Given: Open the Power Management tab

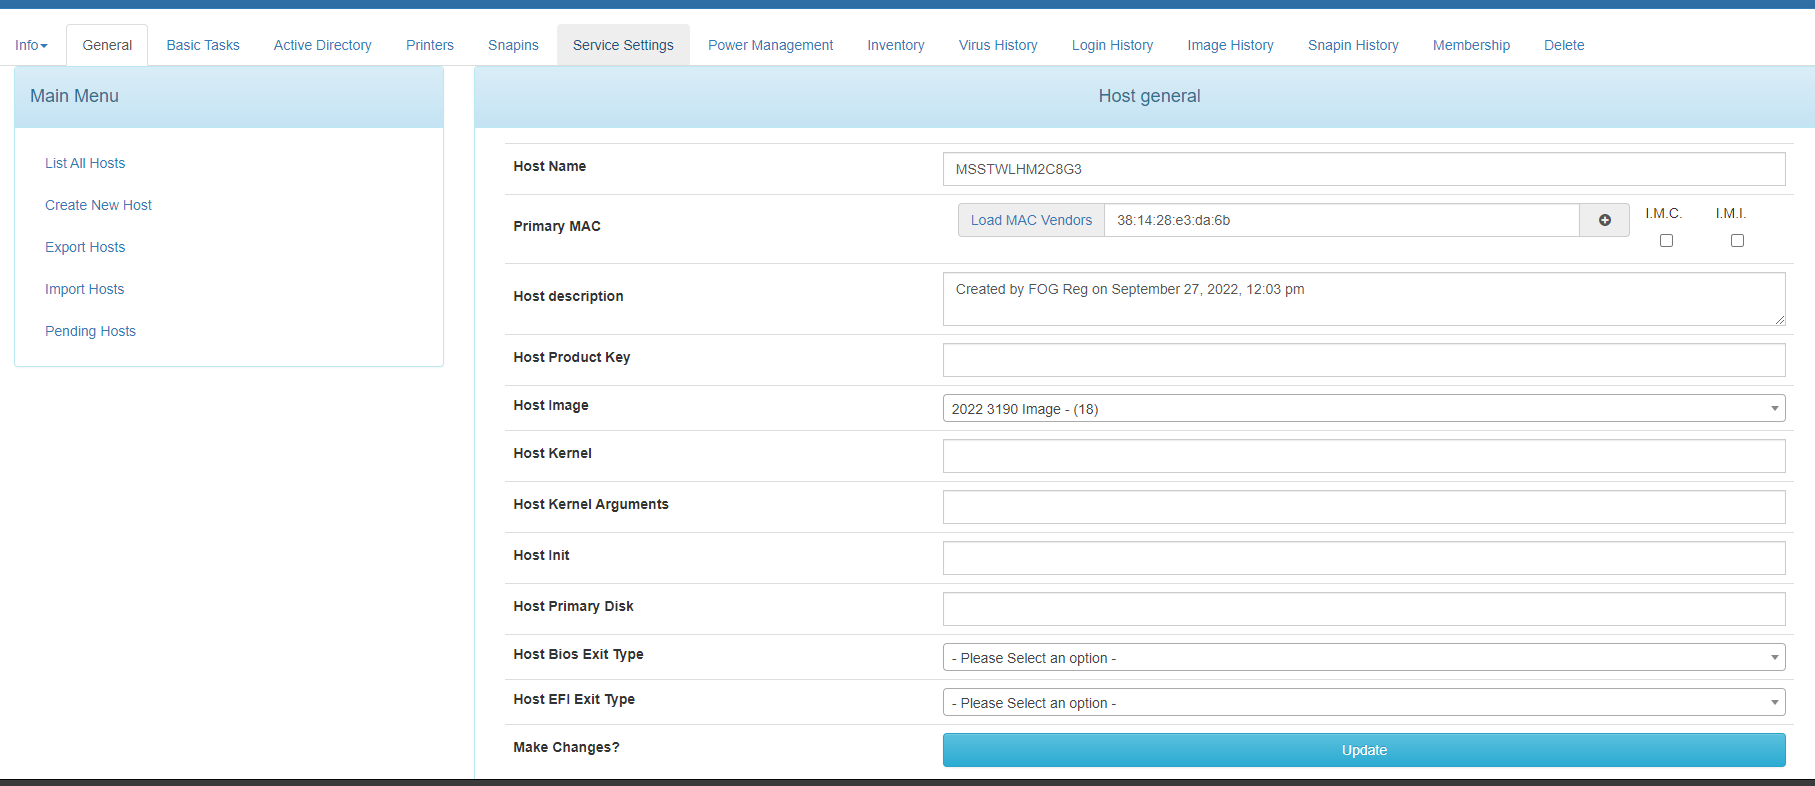Looking at the screenshot, I should click(770, 45).
